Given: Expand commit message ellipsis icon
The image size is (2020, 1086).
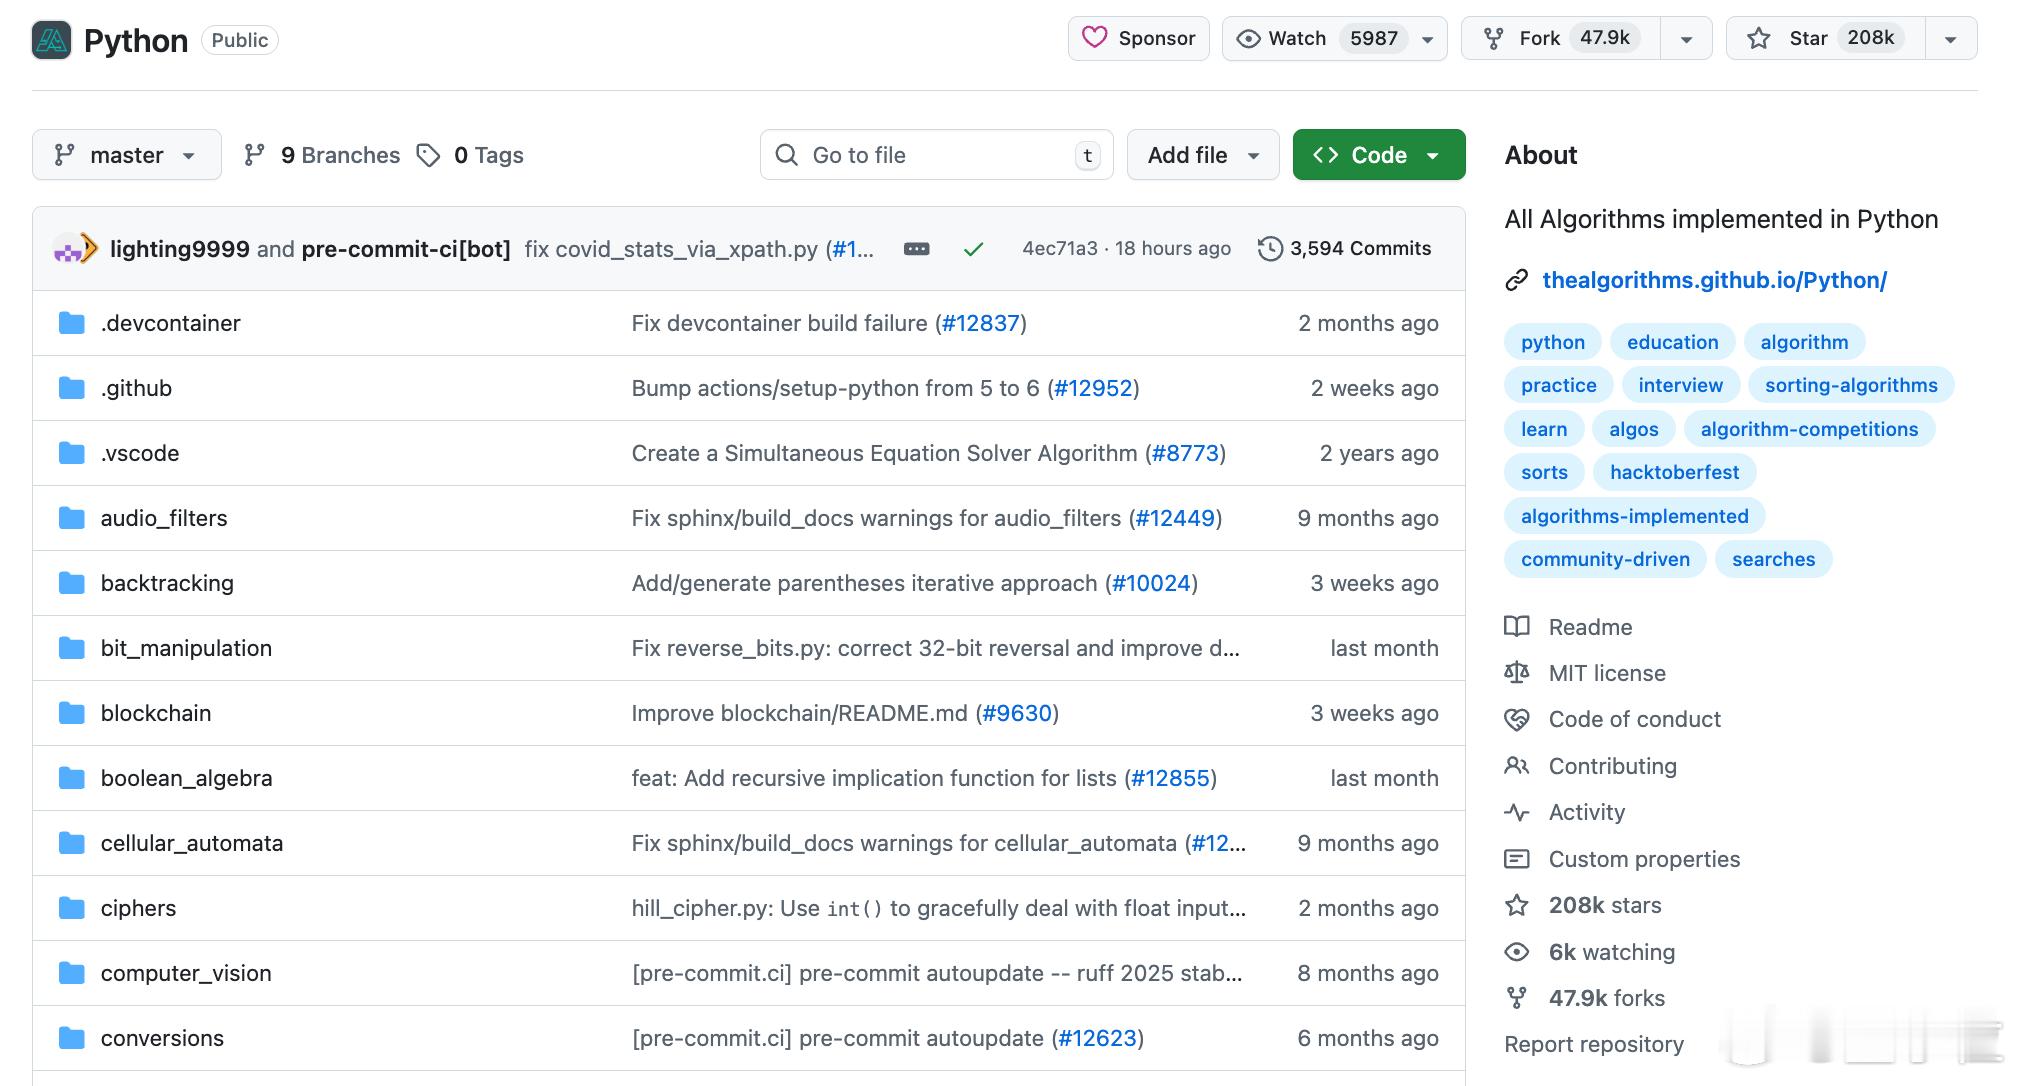Looking at the screenshot, I should click(916, 249).
